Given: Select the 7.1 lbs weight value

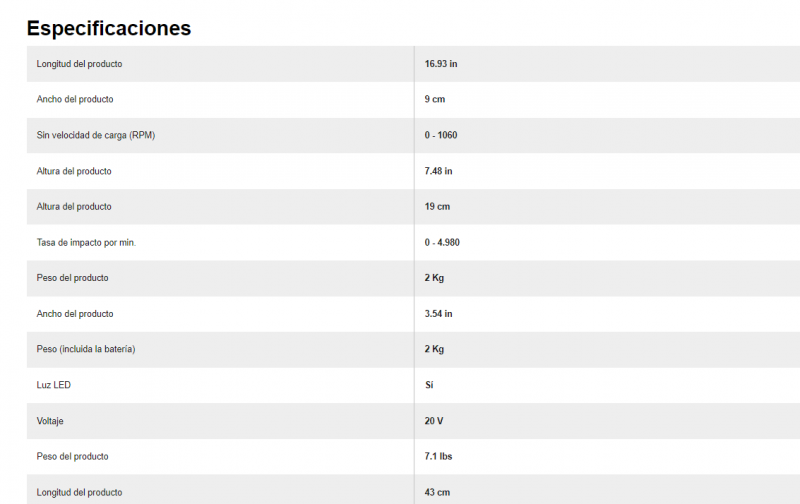Looking at the screenshot, I should 438,457.
